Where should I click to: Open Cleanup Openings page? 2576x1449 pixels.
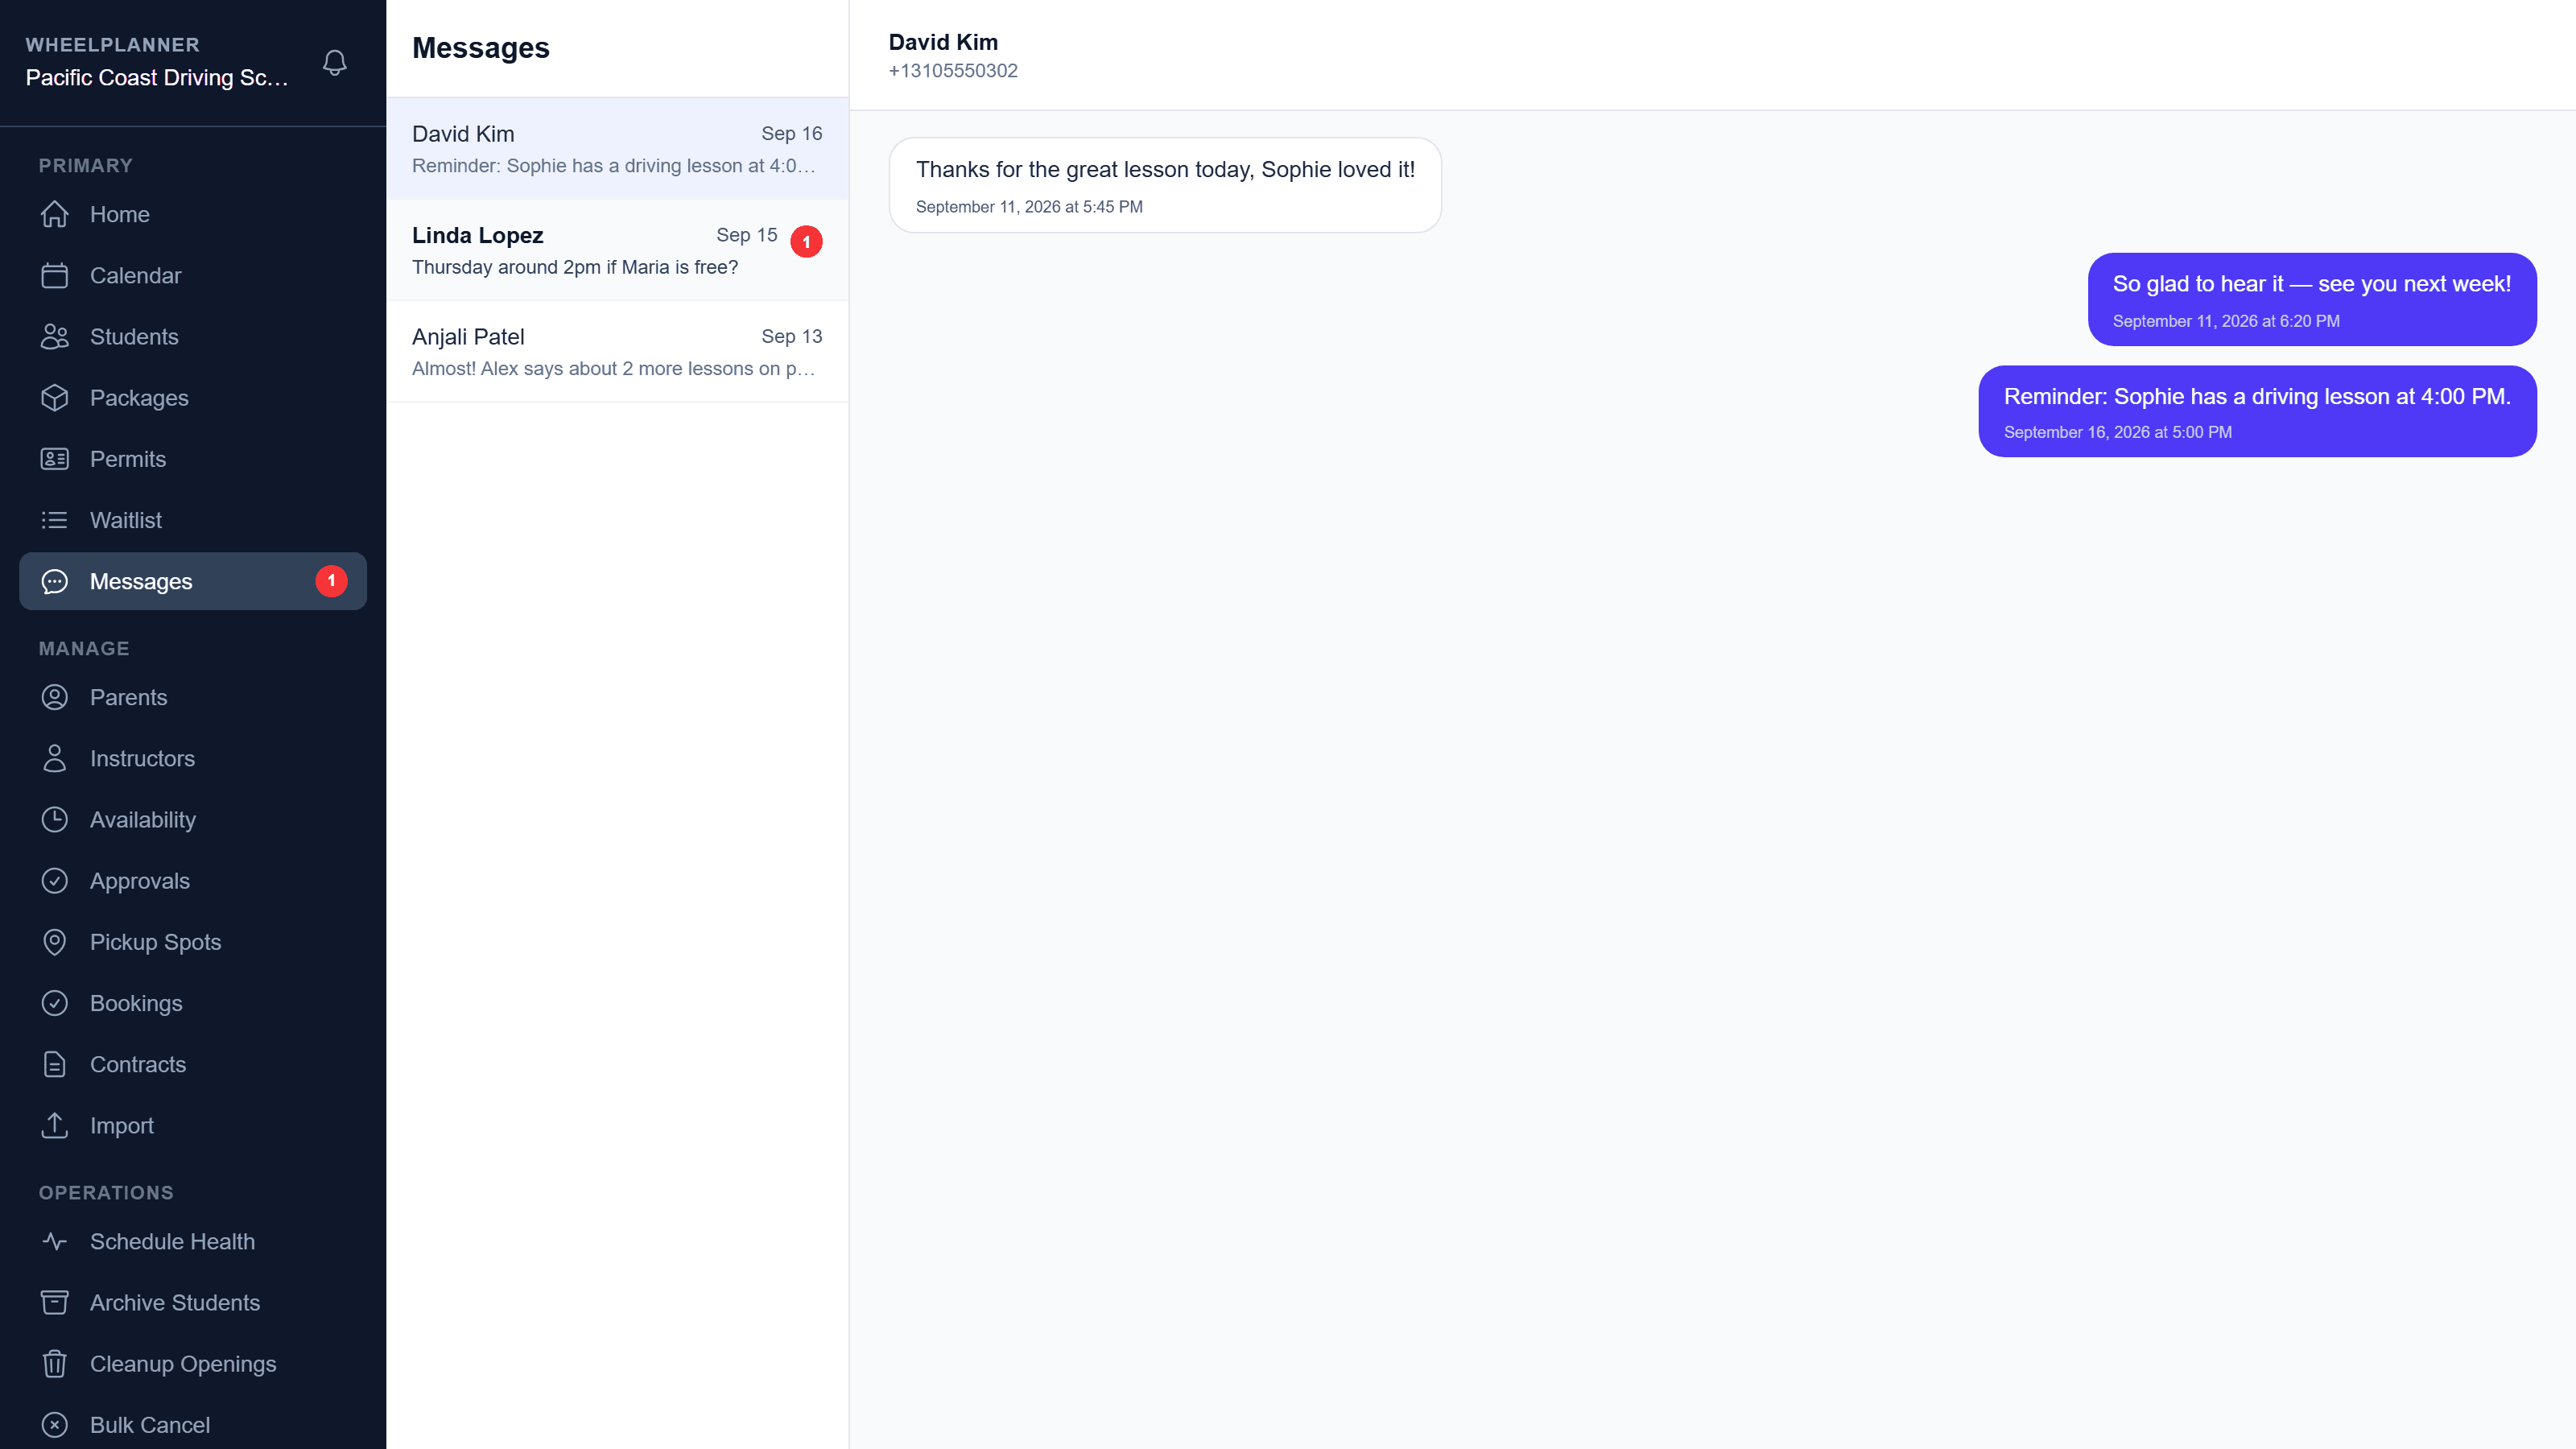[x=193, y=1364]
